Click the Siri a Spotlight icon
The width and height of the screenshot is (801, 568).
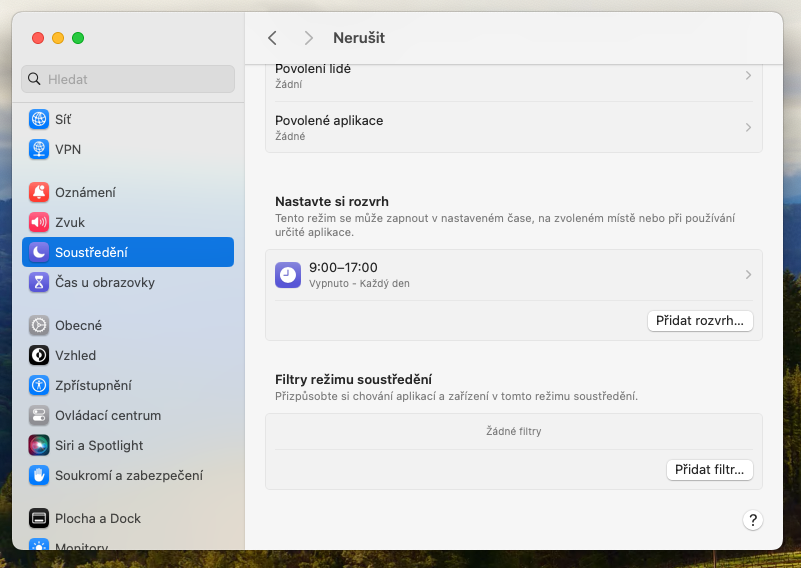pos(39,445)
